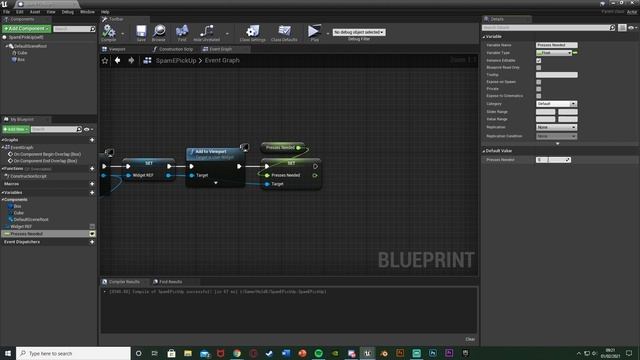Screen dimensions: 640x360
Task: Collapse the EventGraph tree item
Action: point(3,147)
